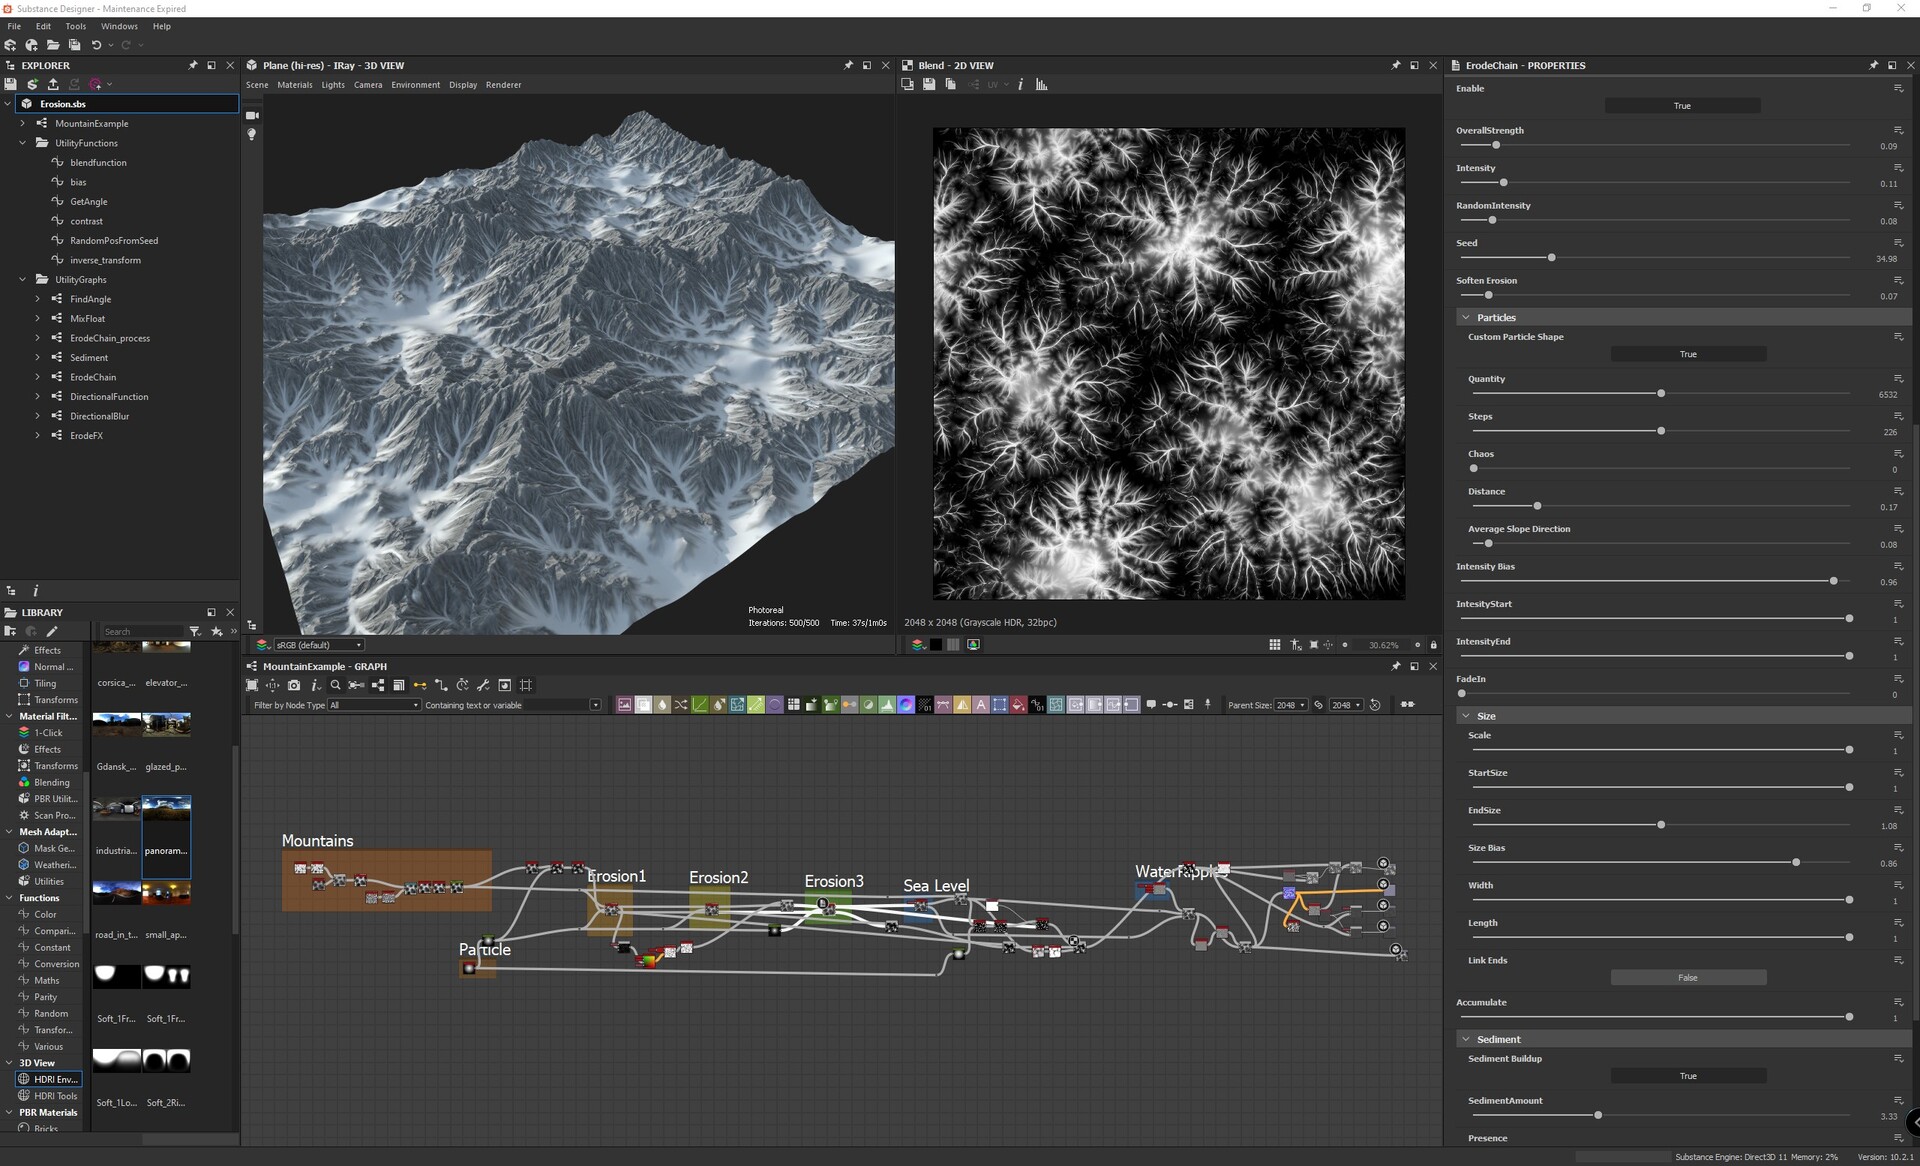Click the Blend atomic node icon
The width and height of the screenshot is (1920, 1166).
coord(644,705)
